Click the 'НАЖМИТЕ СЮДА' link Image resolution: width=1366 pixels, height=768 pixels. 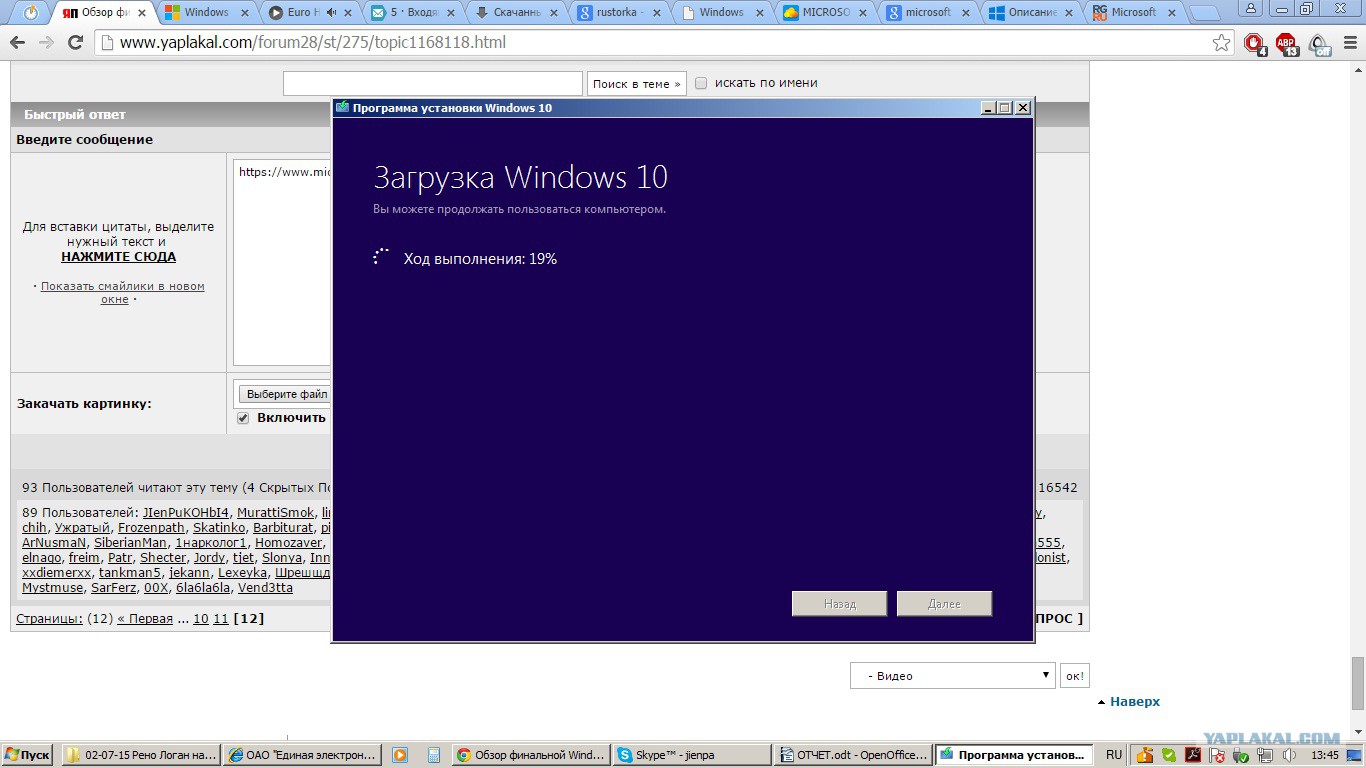coord(118,256)
